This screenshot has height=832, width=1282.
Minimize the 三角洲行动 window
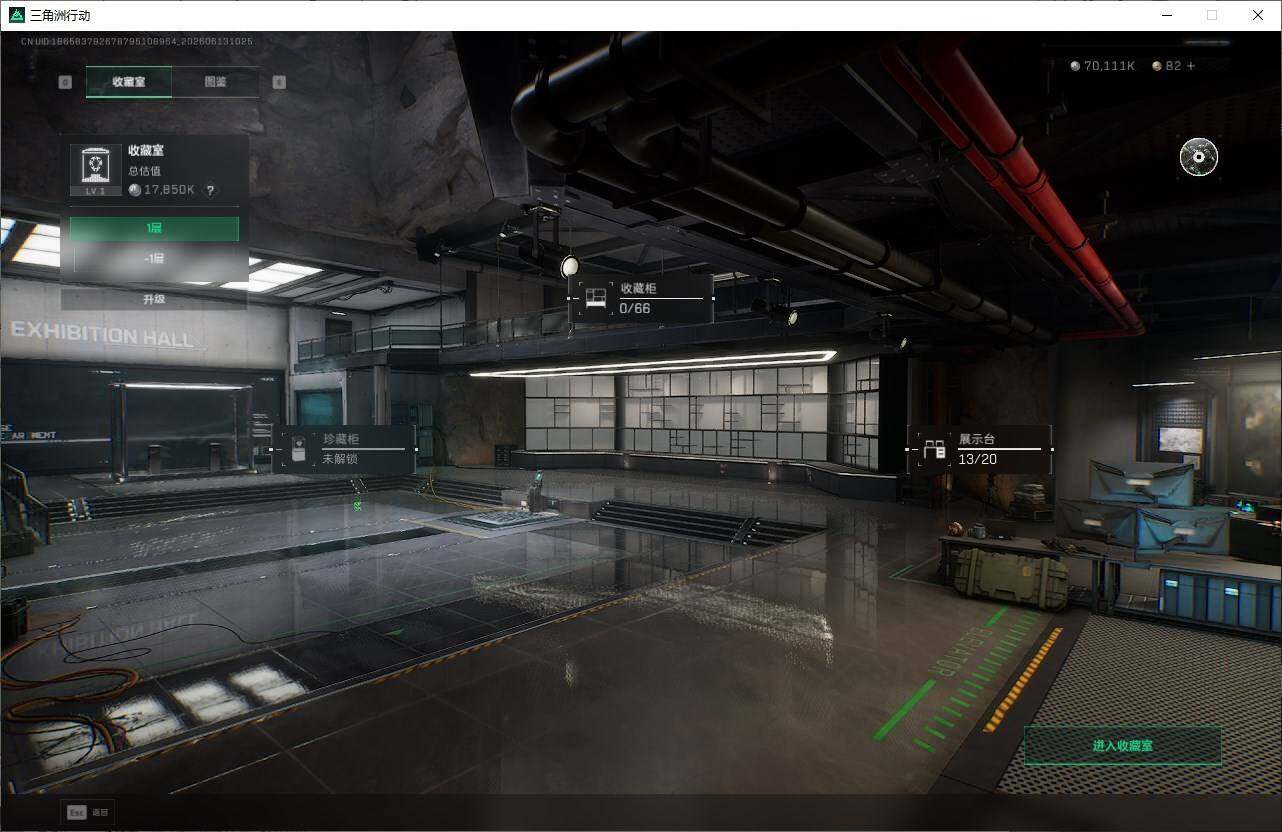[1167, 15]
